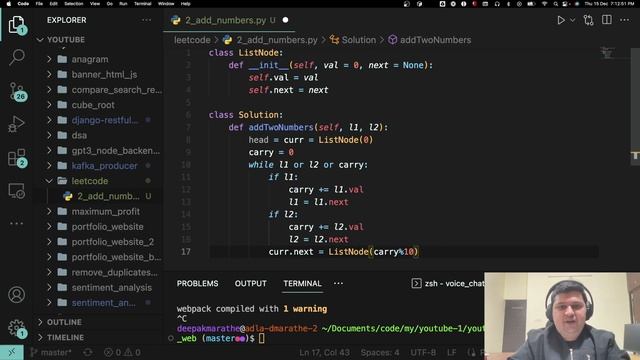
Task: Click leetcode in the breadcrumb
Action: point(192,40)
